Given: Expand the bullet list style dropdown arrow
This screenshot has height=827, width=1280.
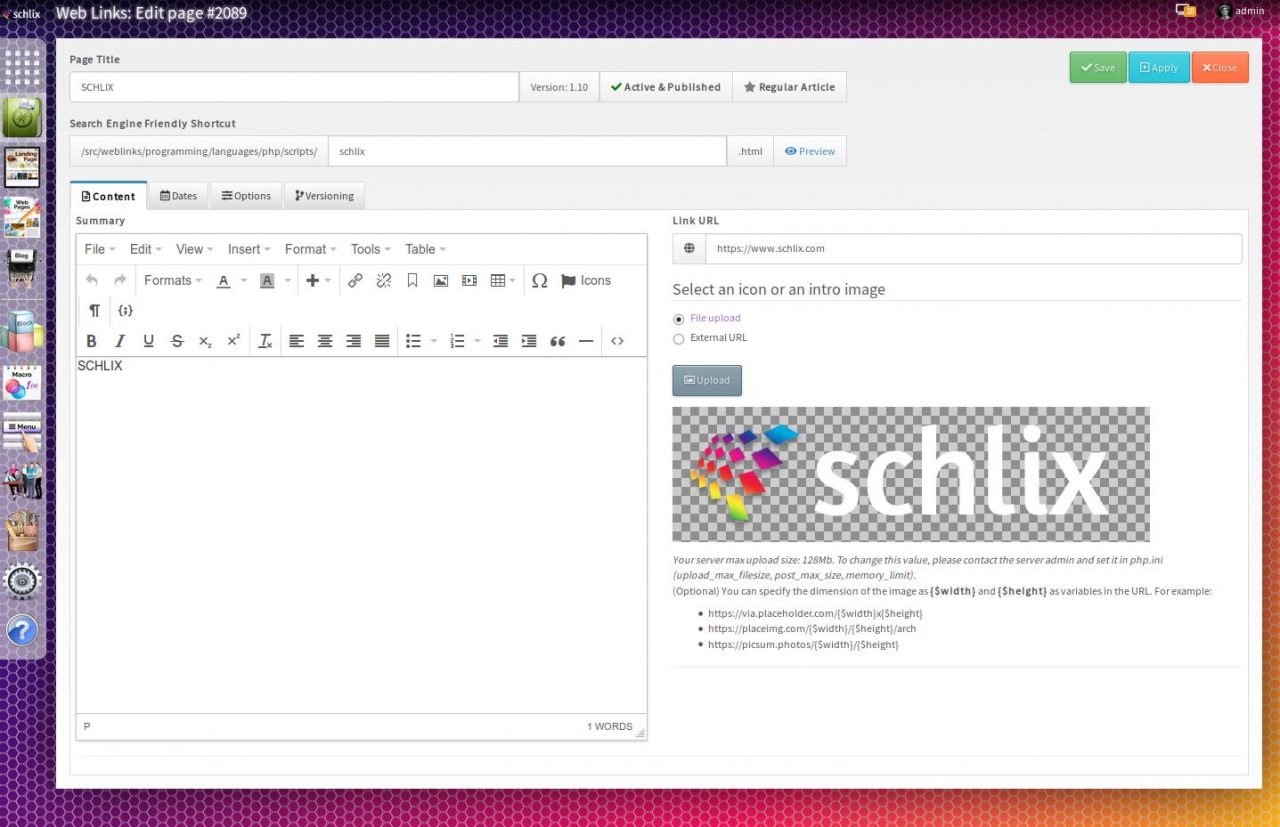Looking at the screenshot, I should pos(434,341).
